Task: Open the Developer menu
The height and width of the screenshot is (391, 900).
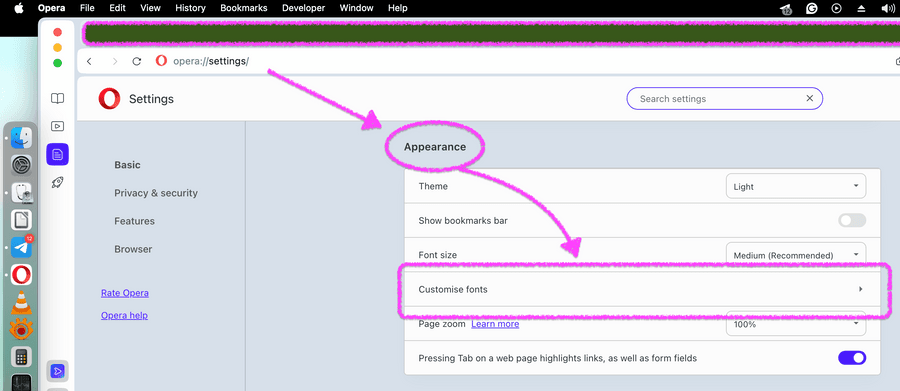Action: click(x=304, y=8)
